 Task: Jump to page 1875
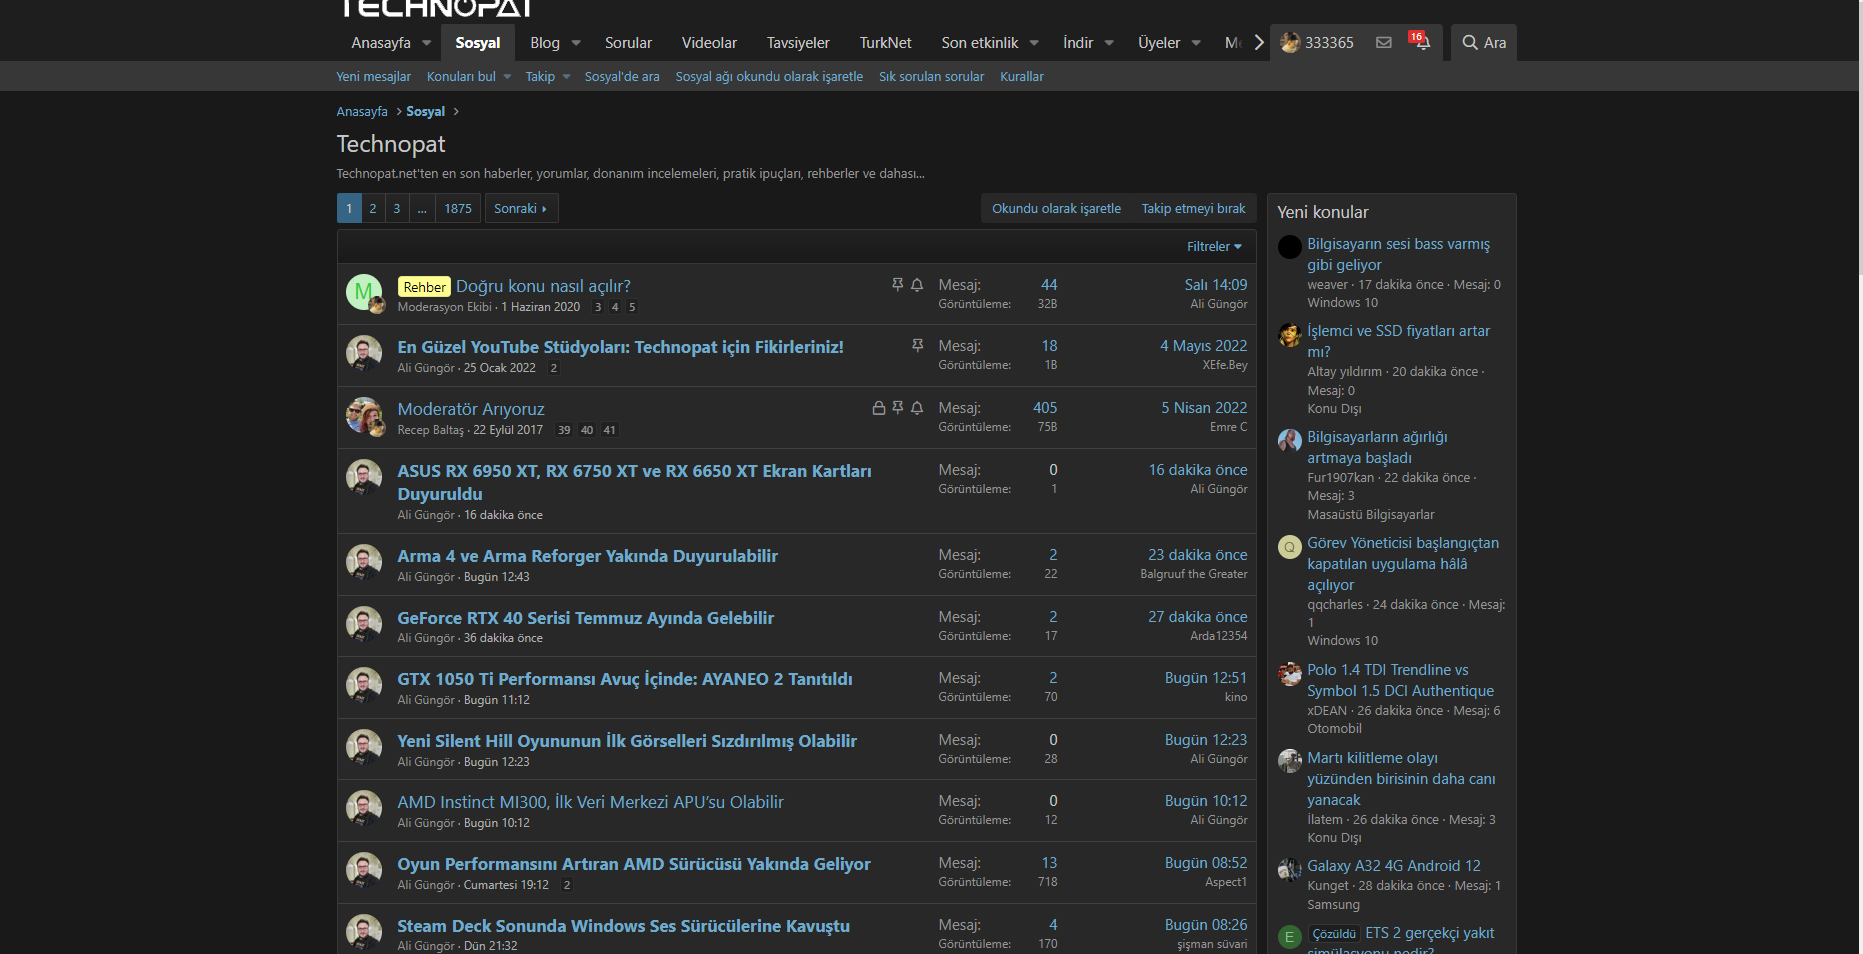[x=458, y=209]
